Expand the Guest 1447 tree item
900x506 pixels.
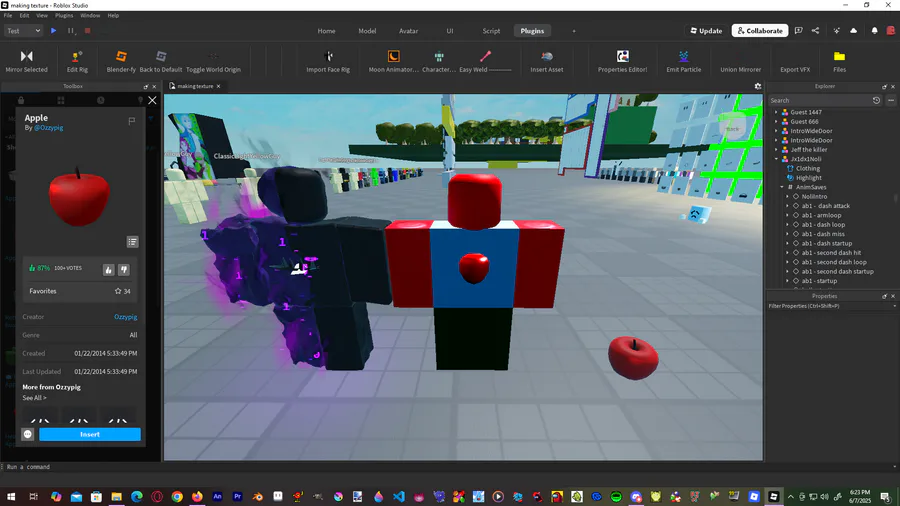[776, 112]
